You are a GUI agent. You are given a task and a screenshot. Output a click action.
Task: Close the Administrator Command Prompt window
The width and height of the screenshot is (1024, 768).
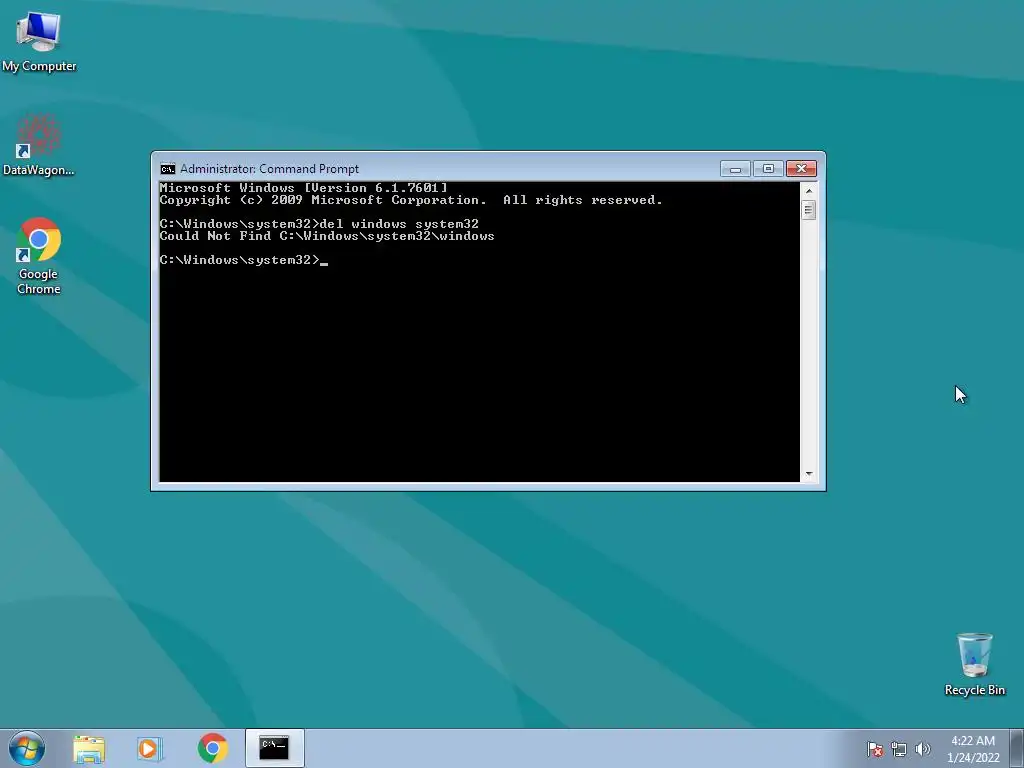coord(801,169)
